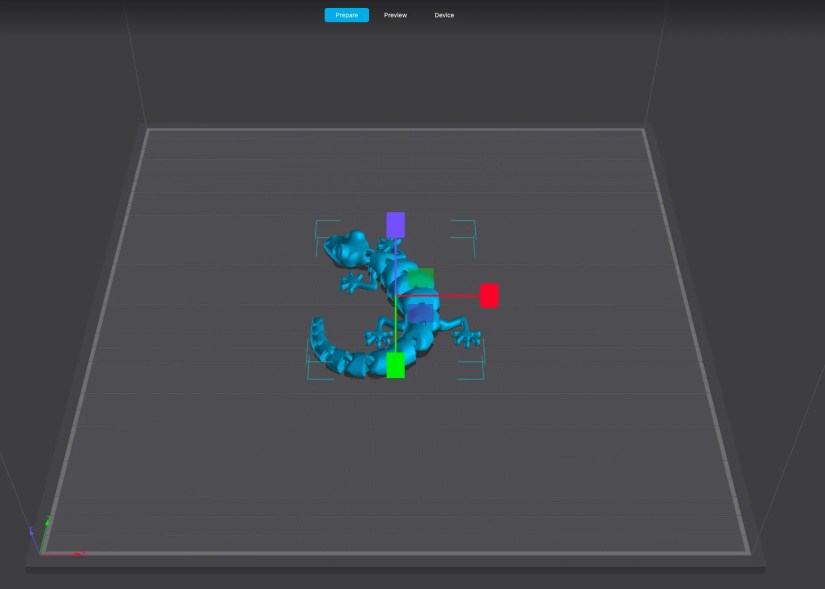This screenshot has height=589, width=825.
Task: Click the purple Z-axis move handle
Action: [396, 225]
